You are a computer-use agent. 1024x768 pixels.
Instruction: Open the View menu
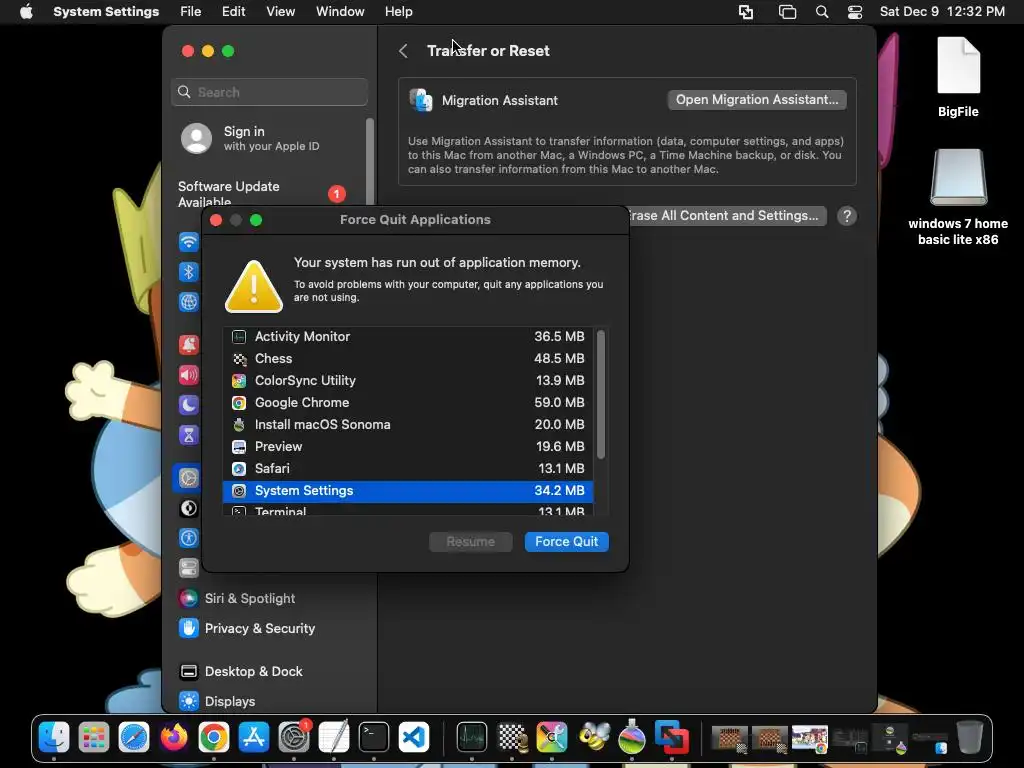pyautogui.click(x=280, y=12)
